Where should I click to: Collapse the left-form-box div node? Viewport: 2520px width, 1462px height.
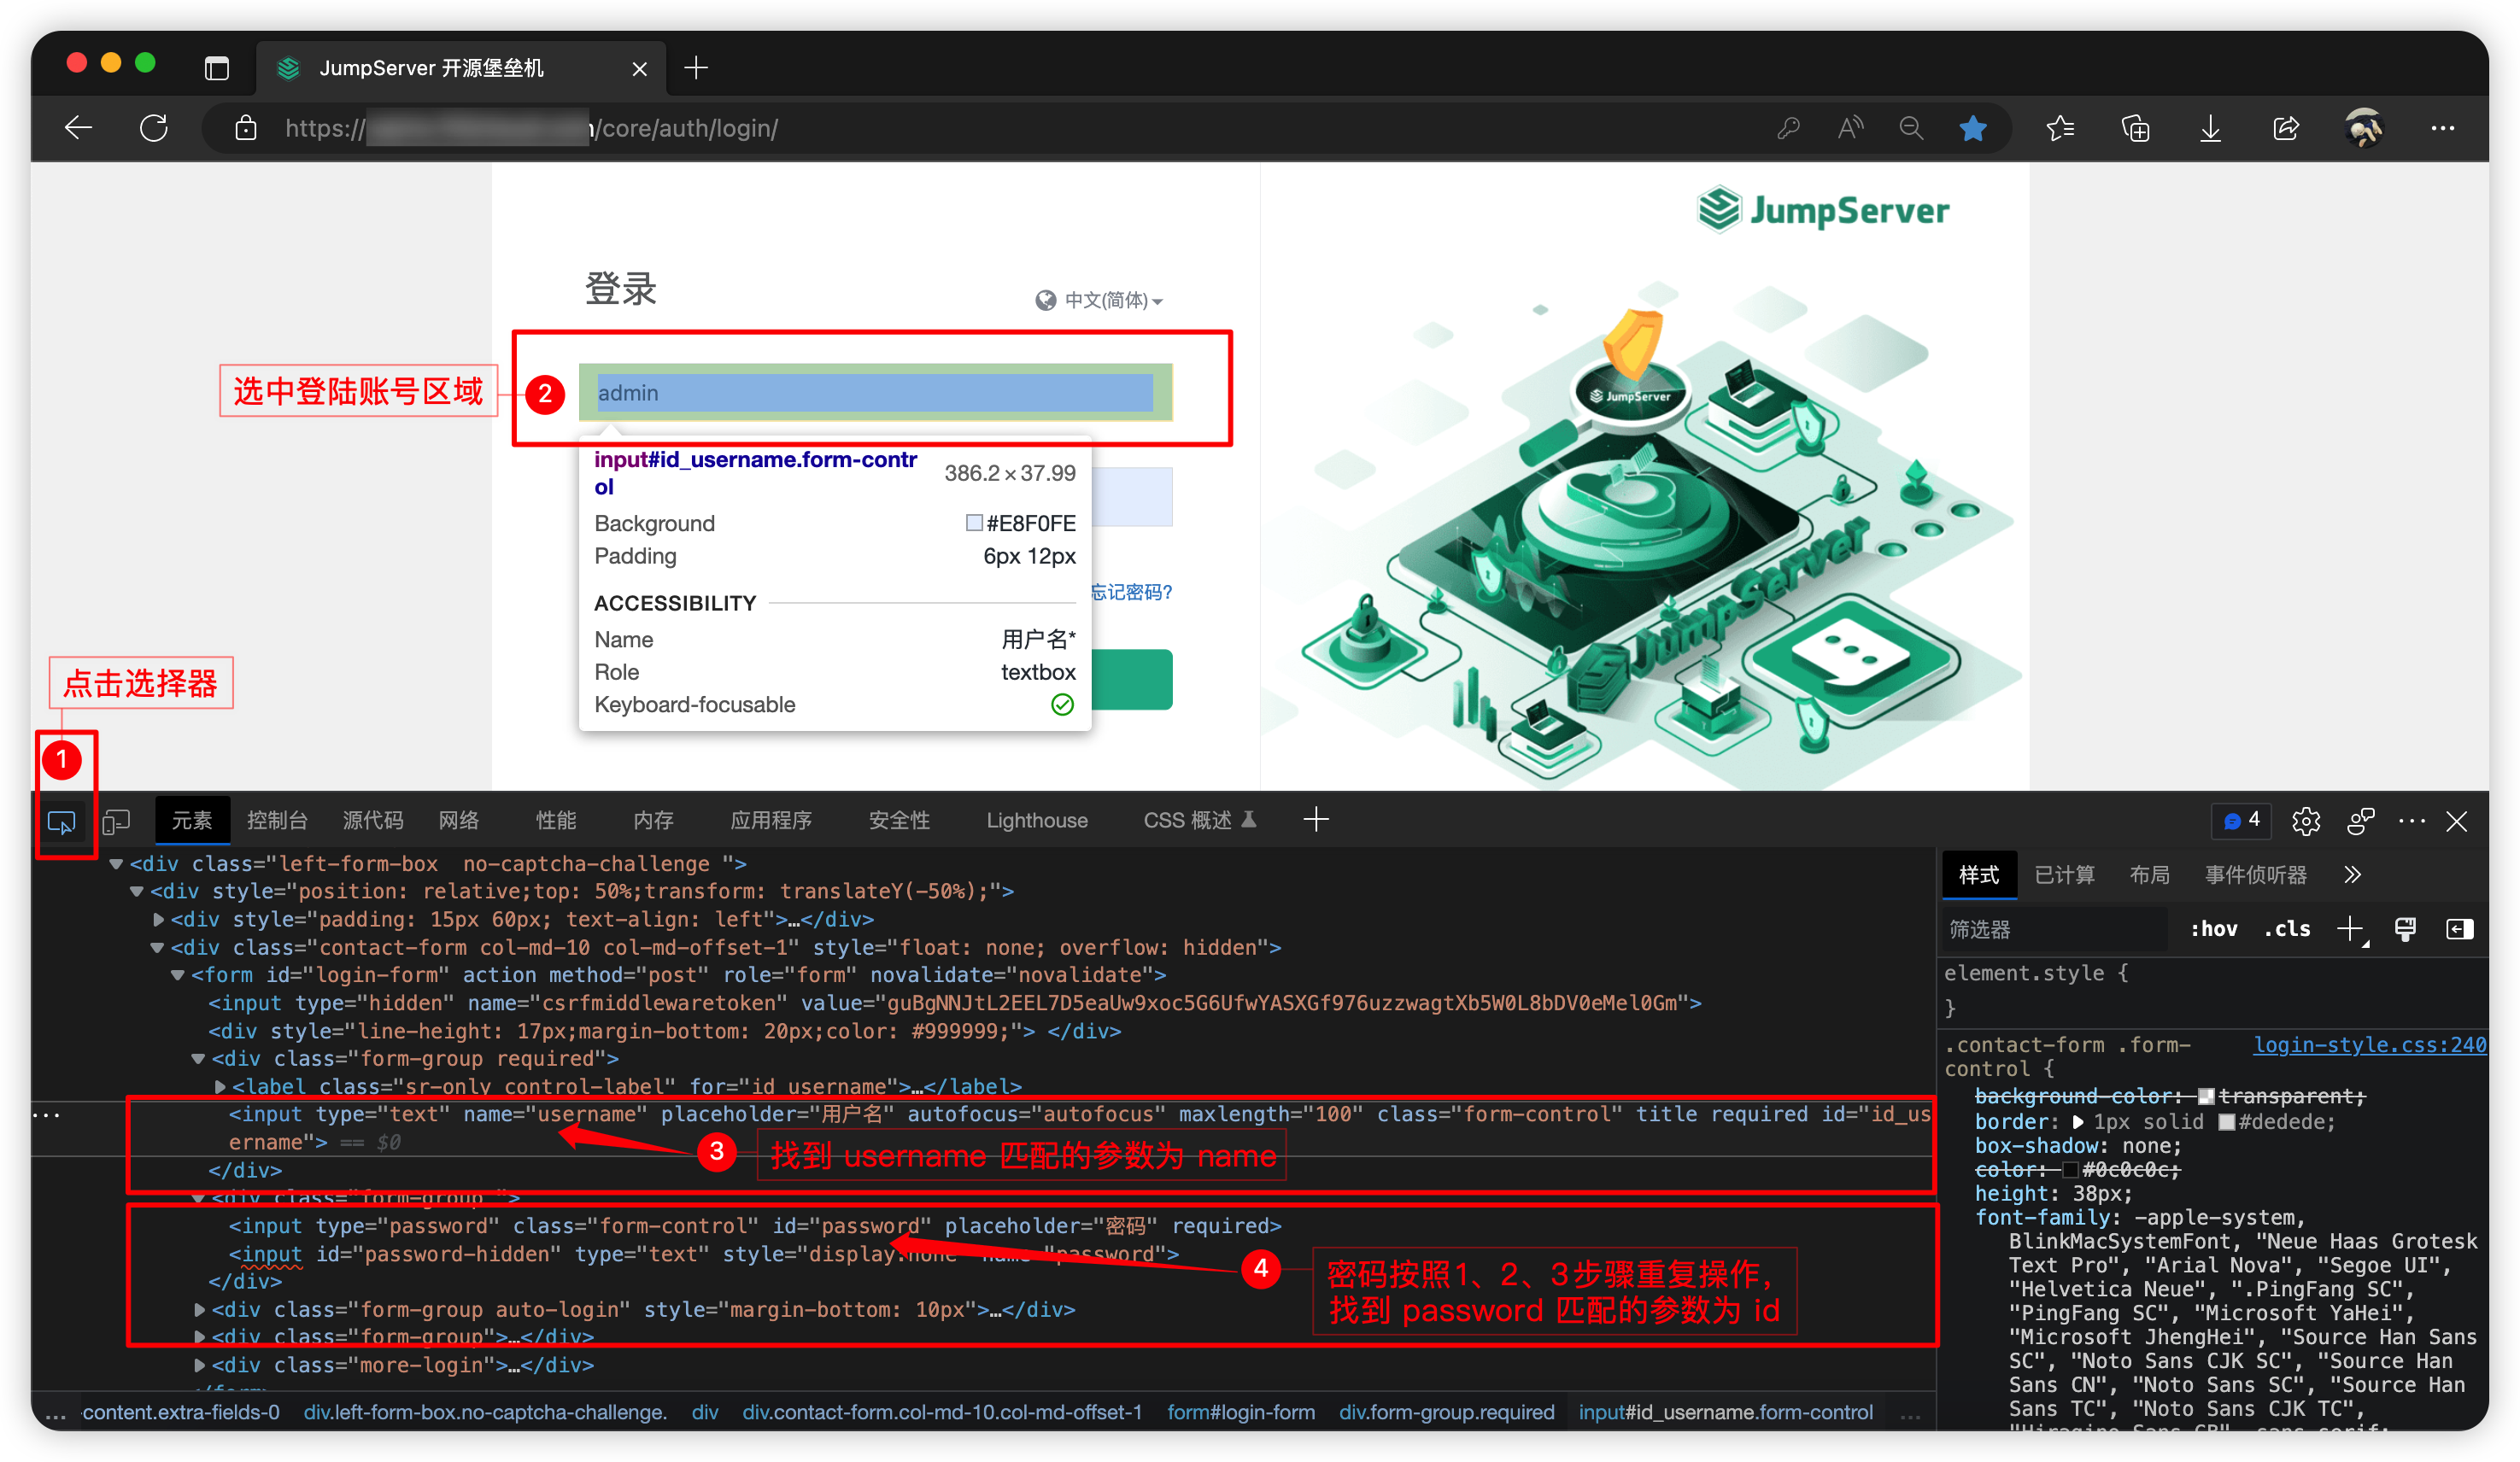point(116,863)
